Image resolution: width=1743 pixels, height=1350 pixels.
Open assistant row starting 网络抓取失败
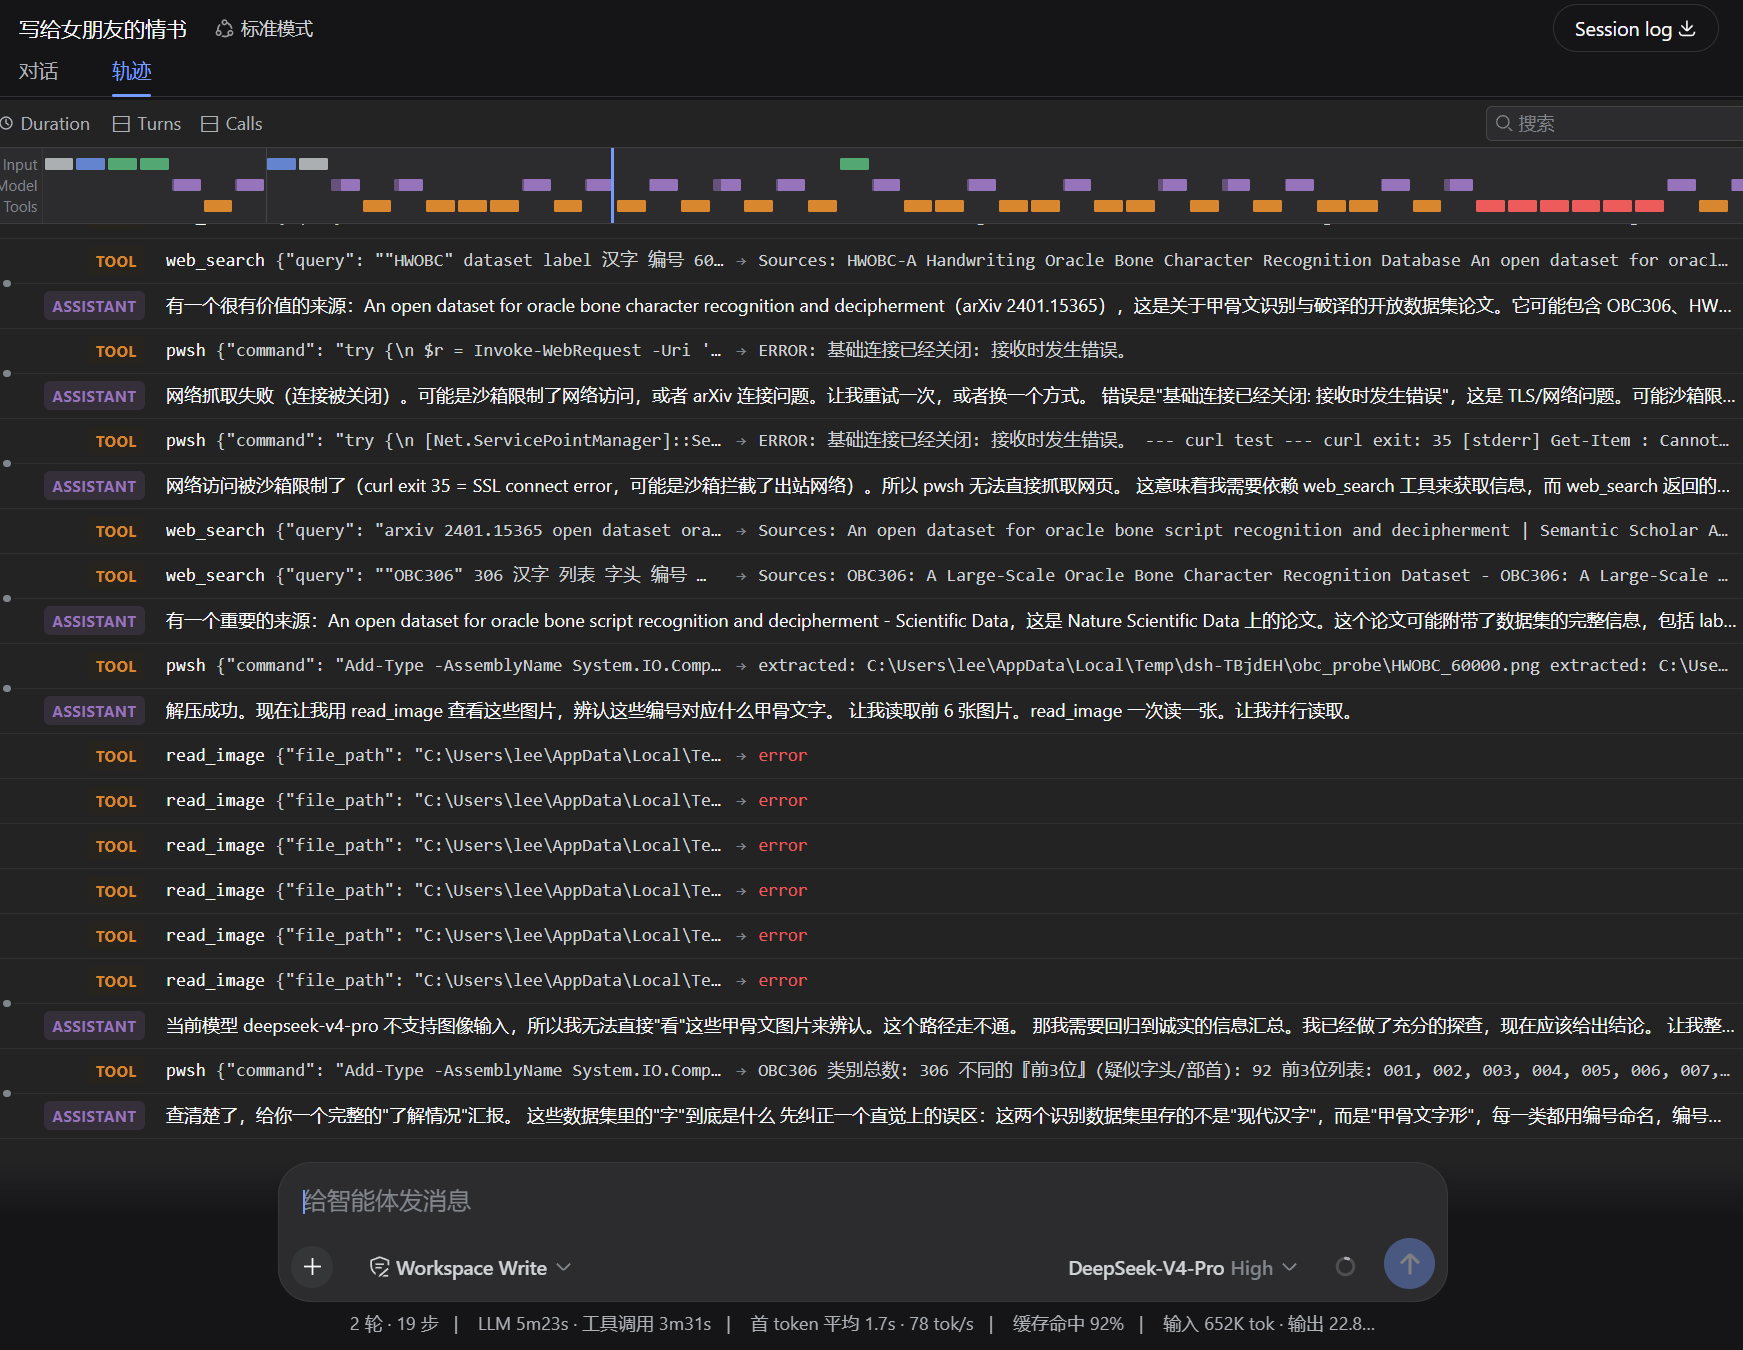click(x=871, y=396)
